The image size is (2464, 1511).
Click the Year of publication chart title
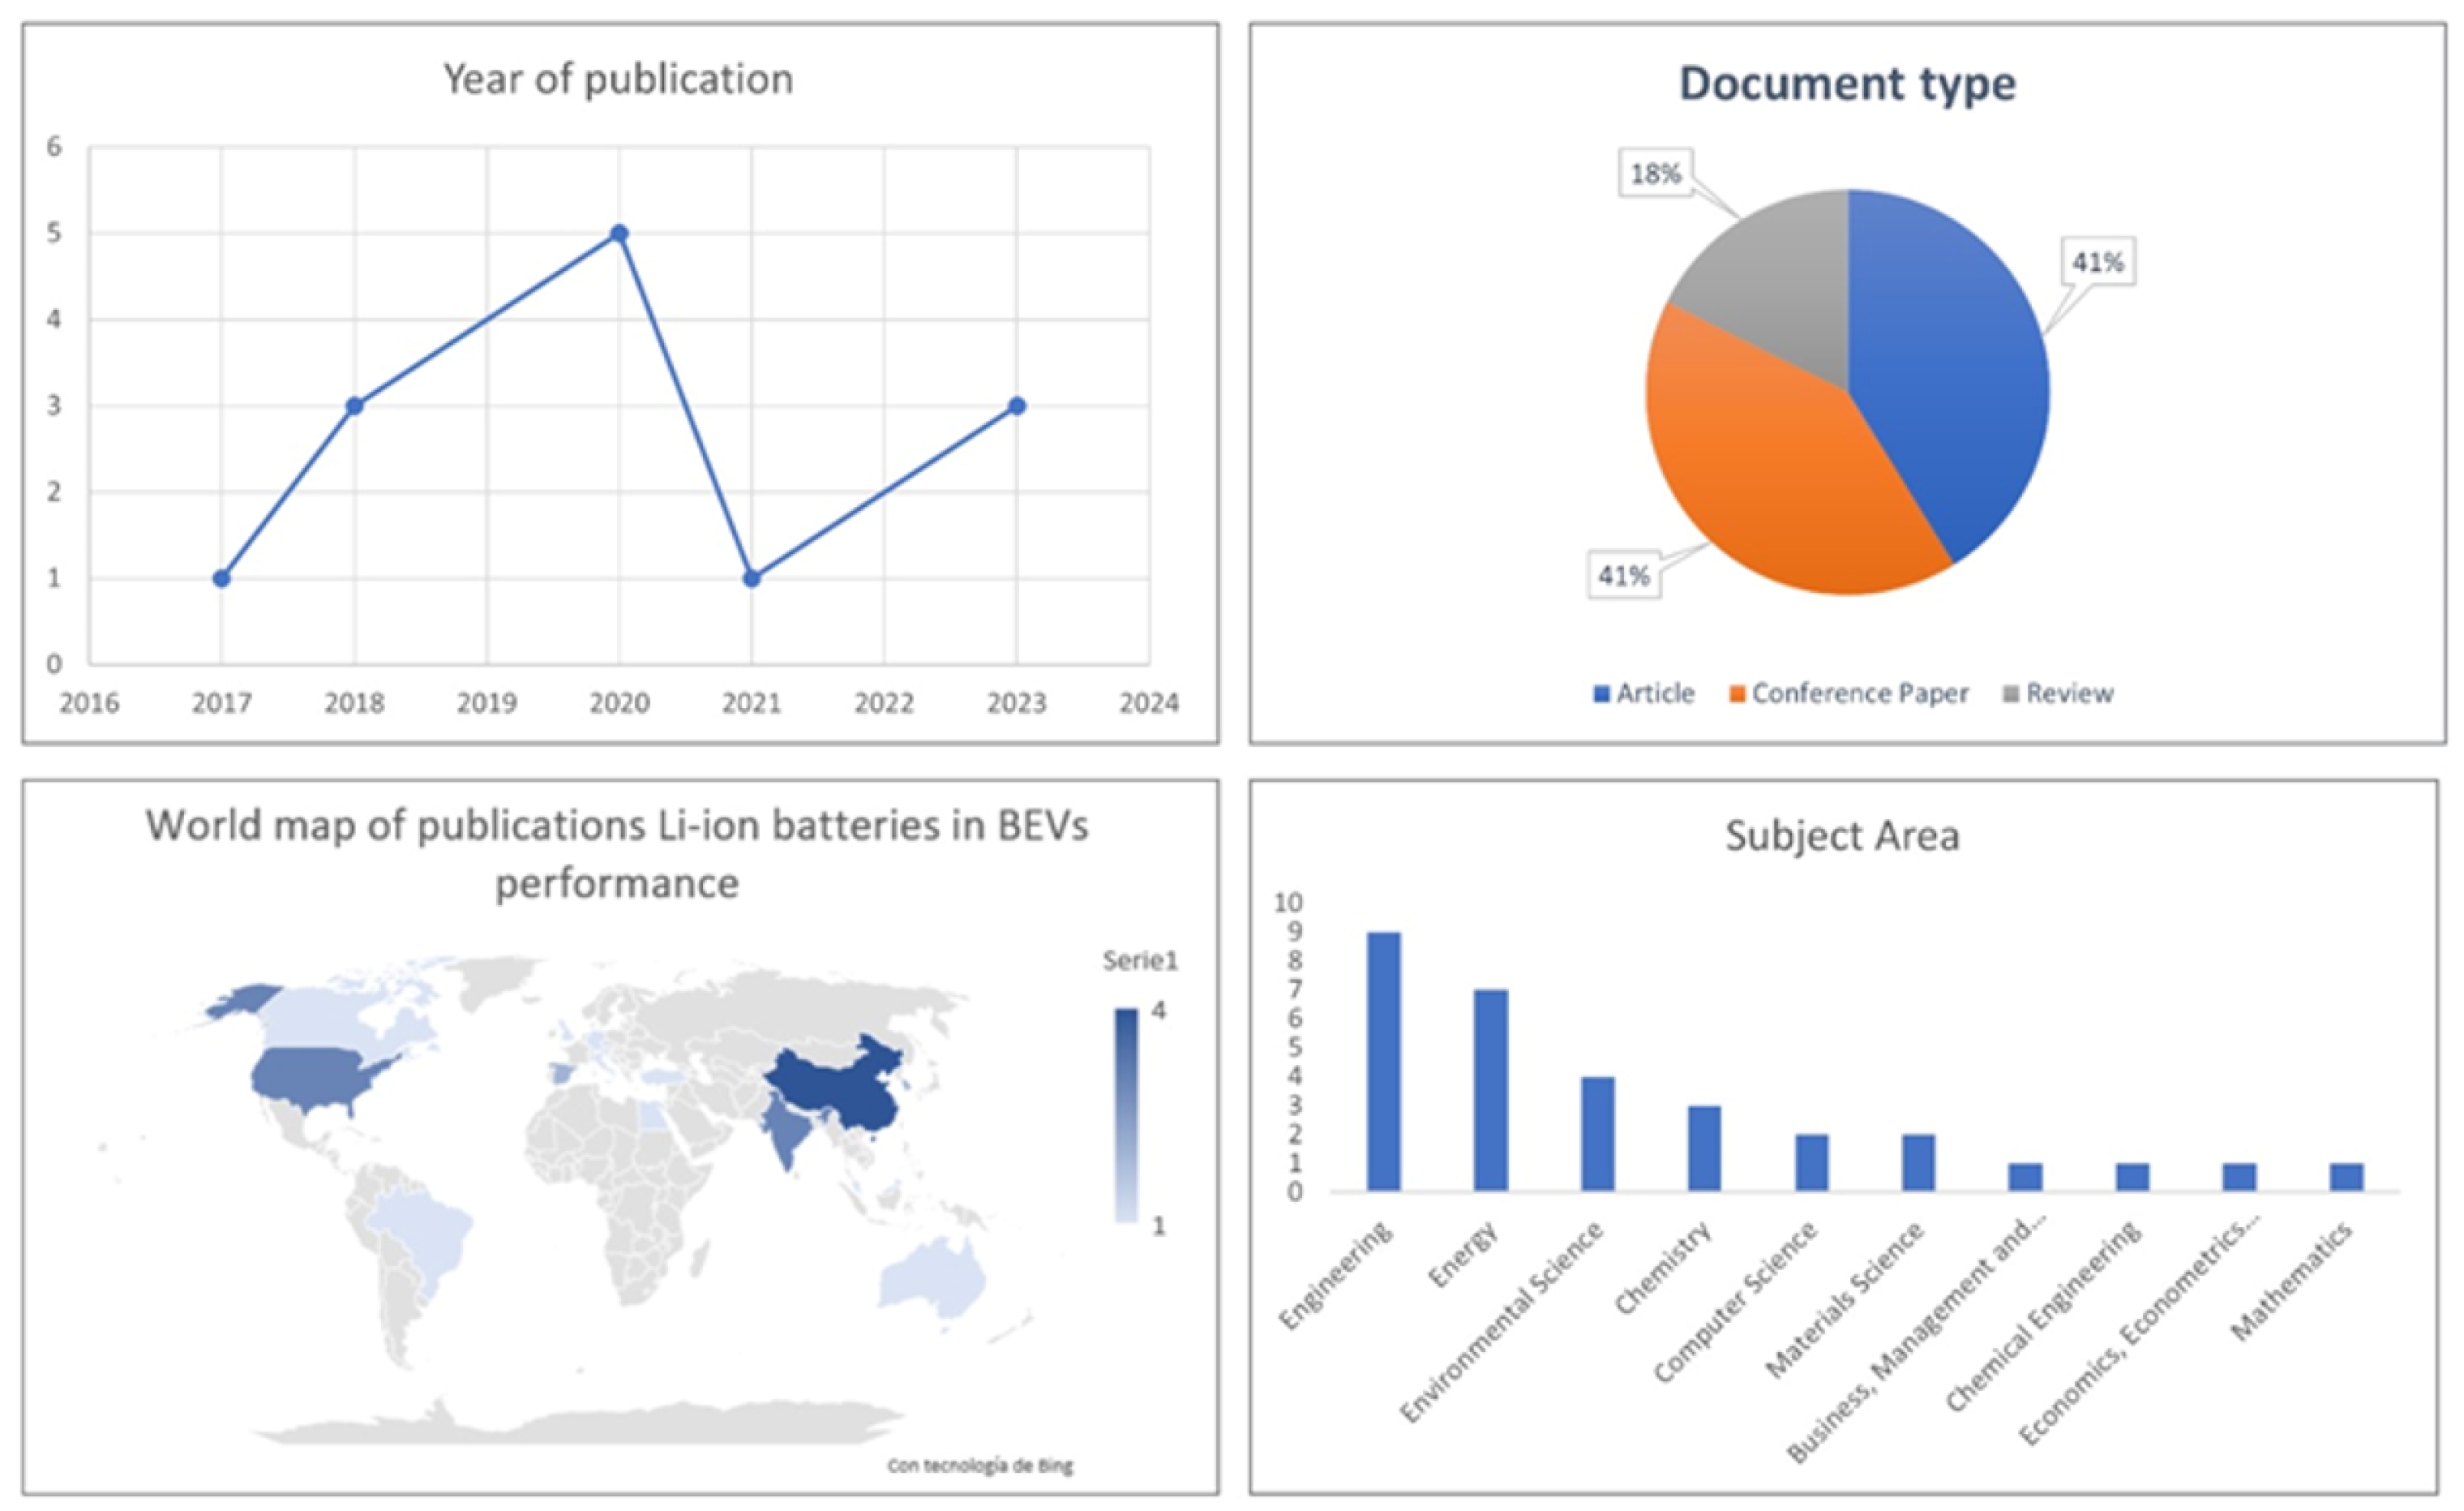(618, 79)
